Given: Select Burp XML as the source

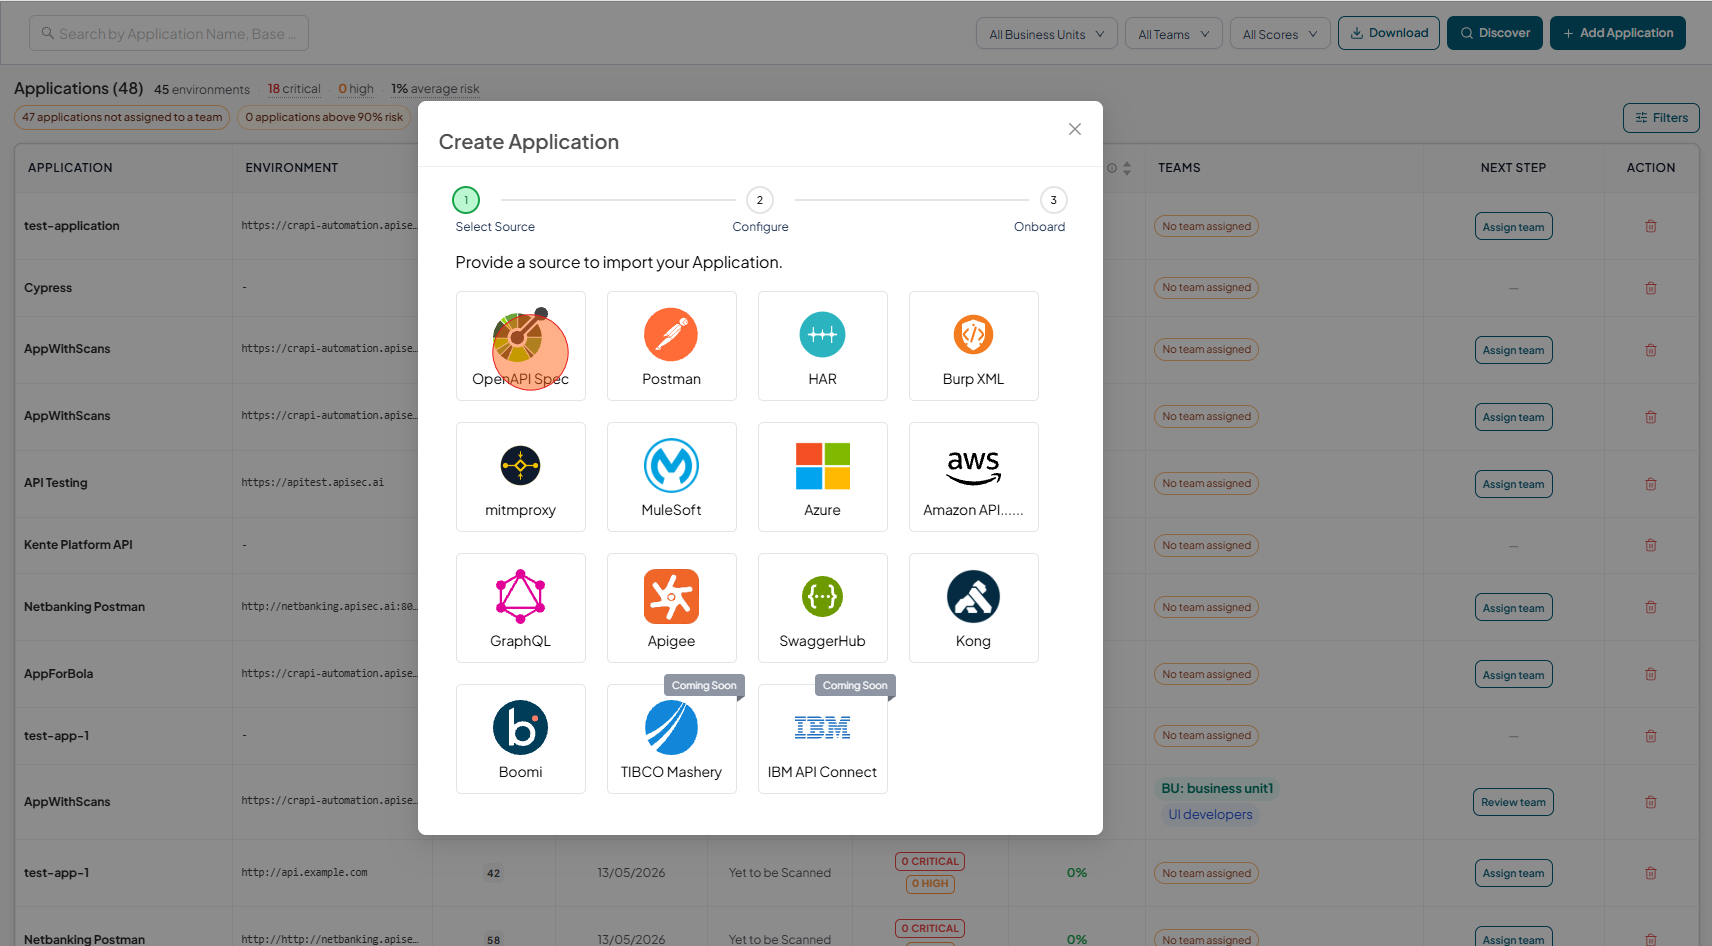Looking at the screenshot, I should pyautogui.click(x=973, y=346).
